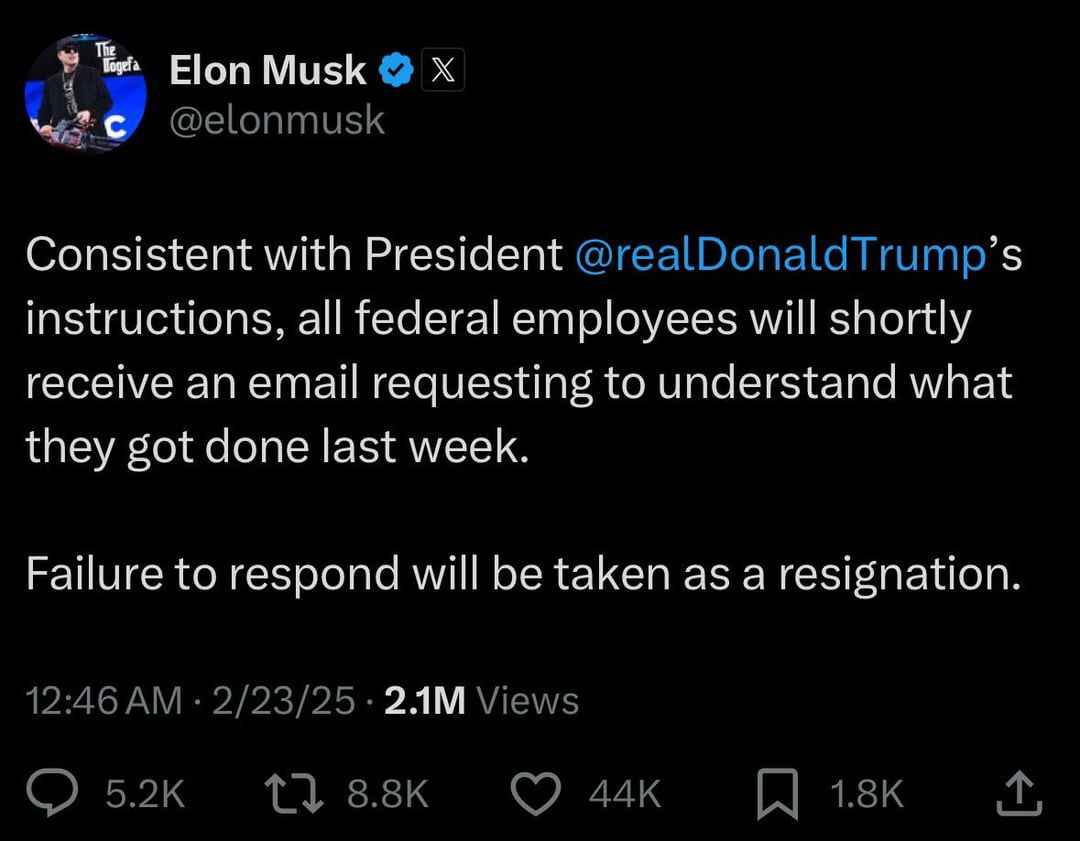Click the X affiliation badge icon

(442, 70)
